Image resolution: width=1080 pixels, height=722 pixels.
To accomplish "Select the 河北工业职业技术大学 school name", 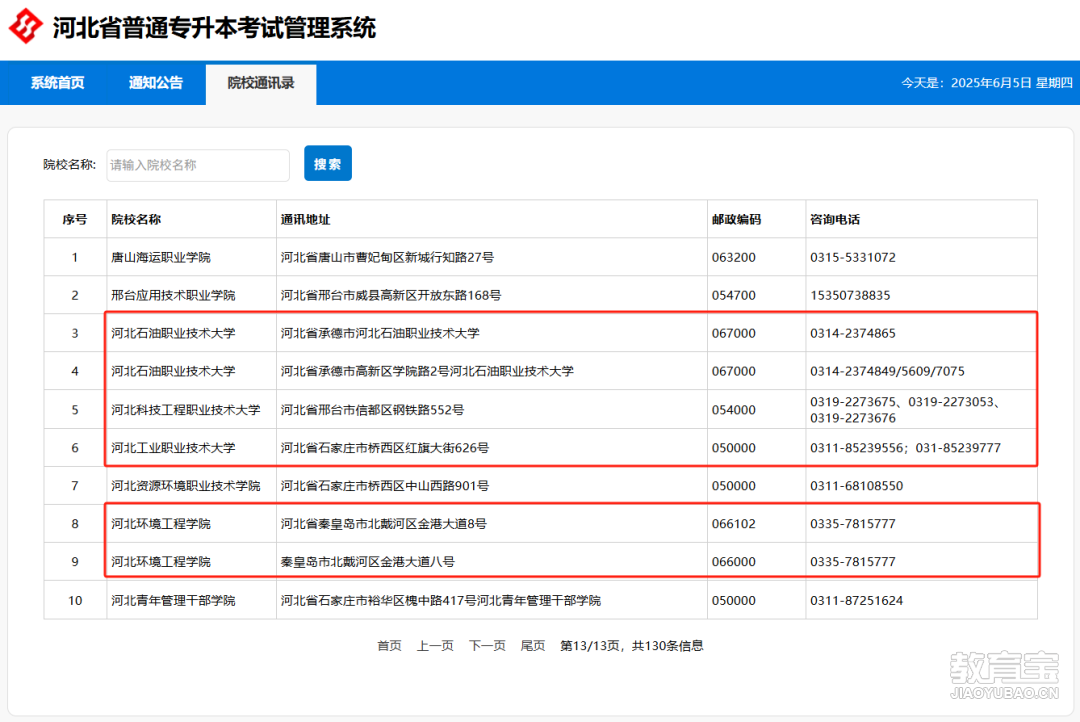I will pos(173,447).
